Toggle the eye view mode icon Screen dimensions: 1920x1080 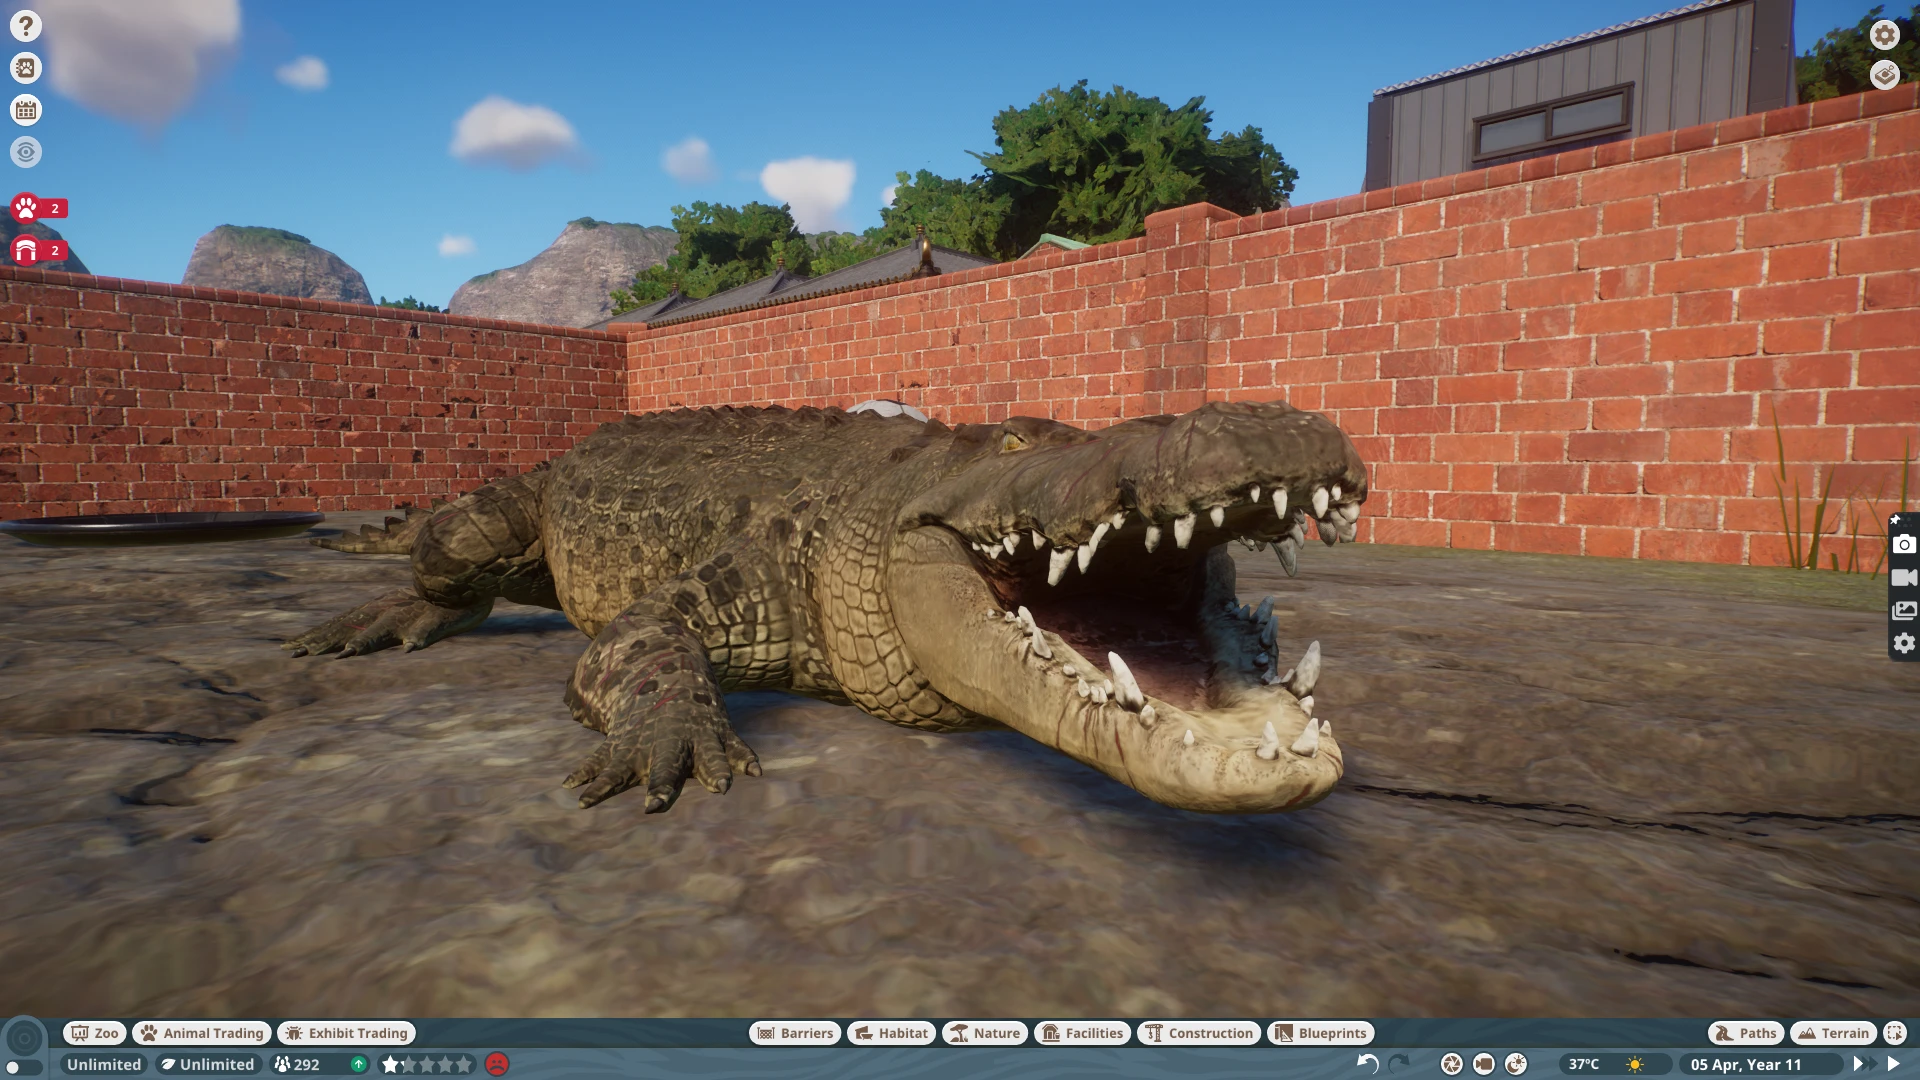click(x=26, y=152)
